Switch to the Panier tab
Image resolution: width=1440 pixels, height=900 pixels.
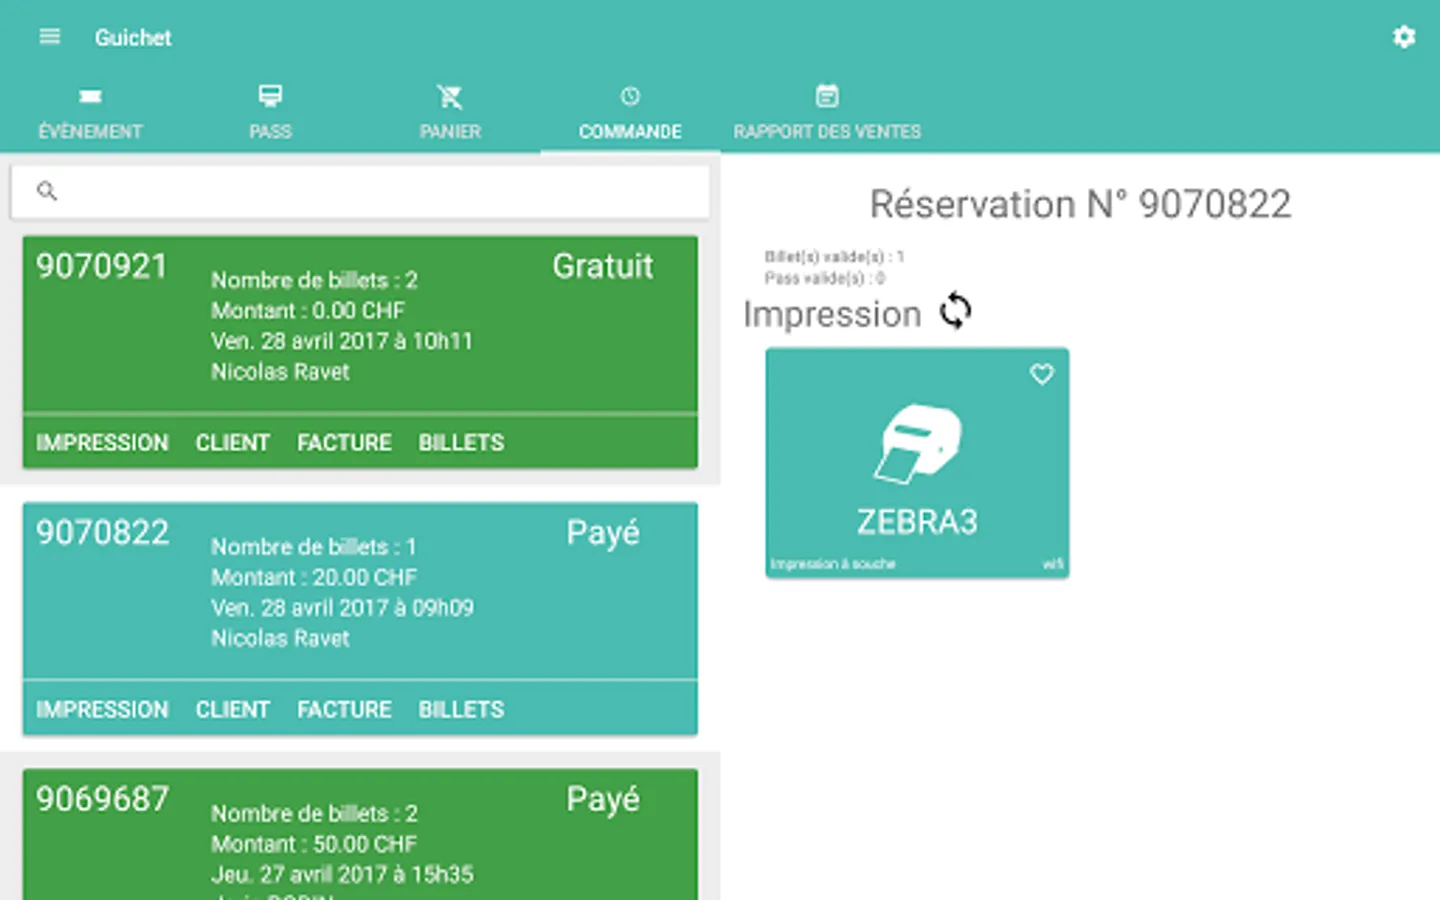450,112
